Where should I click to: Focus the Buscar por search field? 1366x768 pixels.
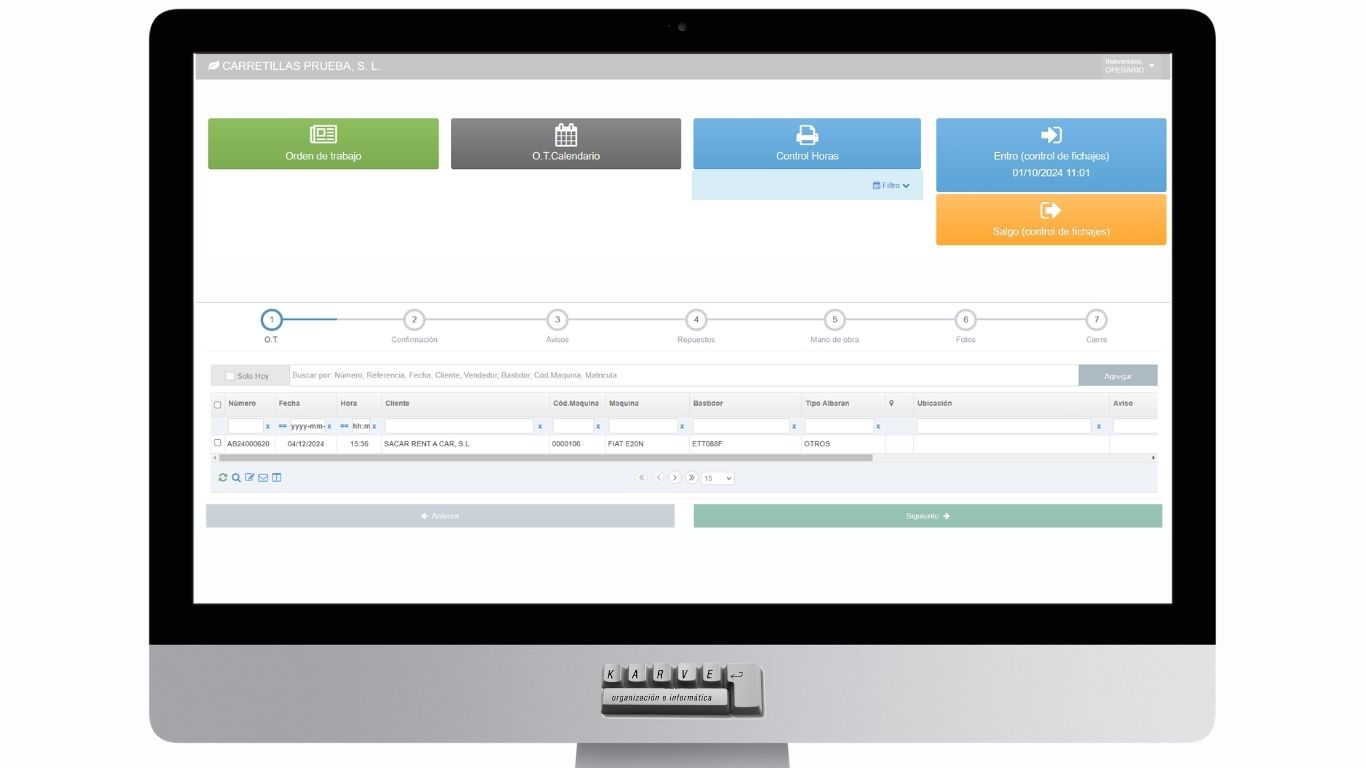[683, 376]
